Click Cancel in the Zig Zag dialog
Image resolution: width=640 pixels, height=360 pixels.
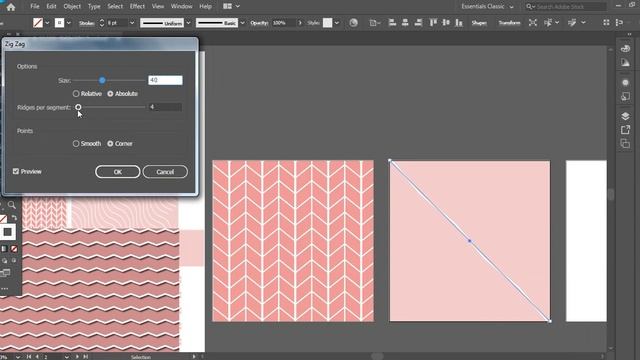coord(165,172)
